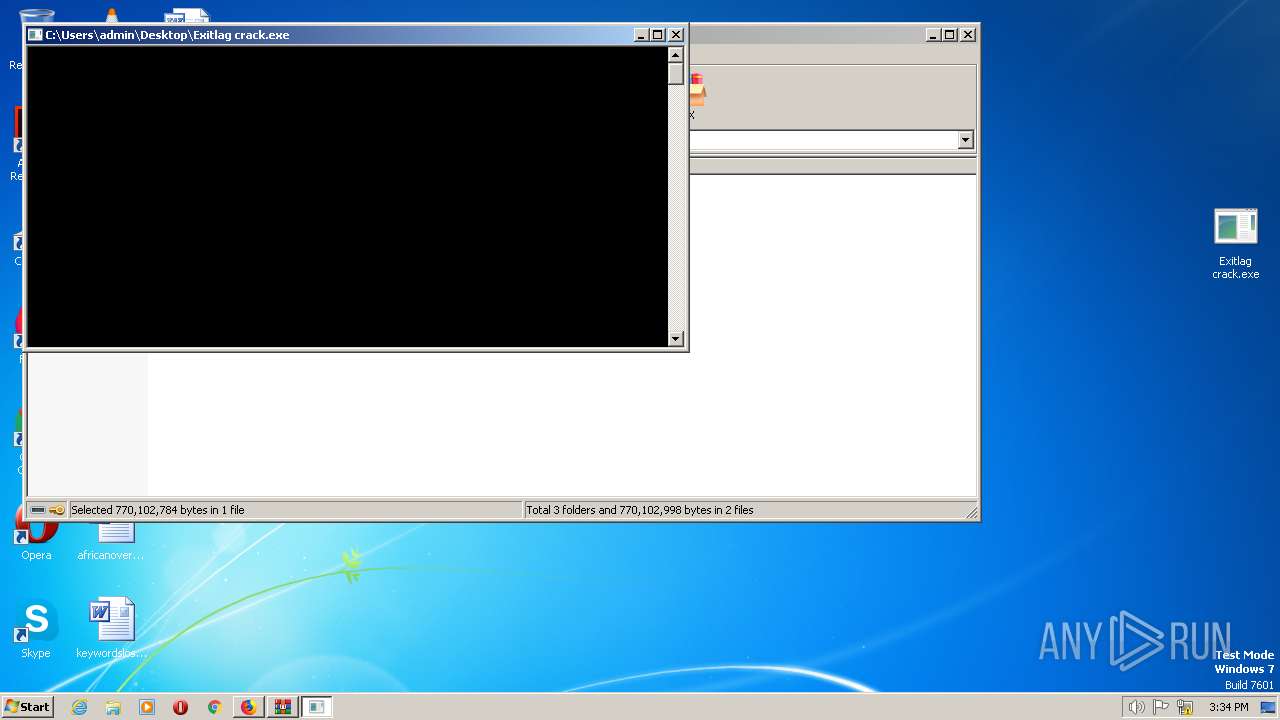
Task: Open the Action Center flag icon
Action: [1161, 707]
